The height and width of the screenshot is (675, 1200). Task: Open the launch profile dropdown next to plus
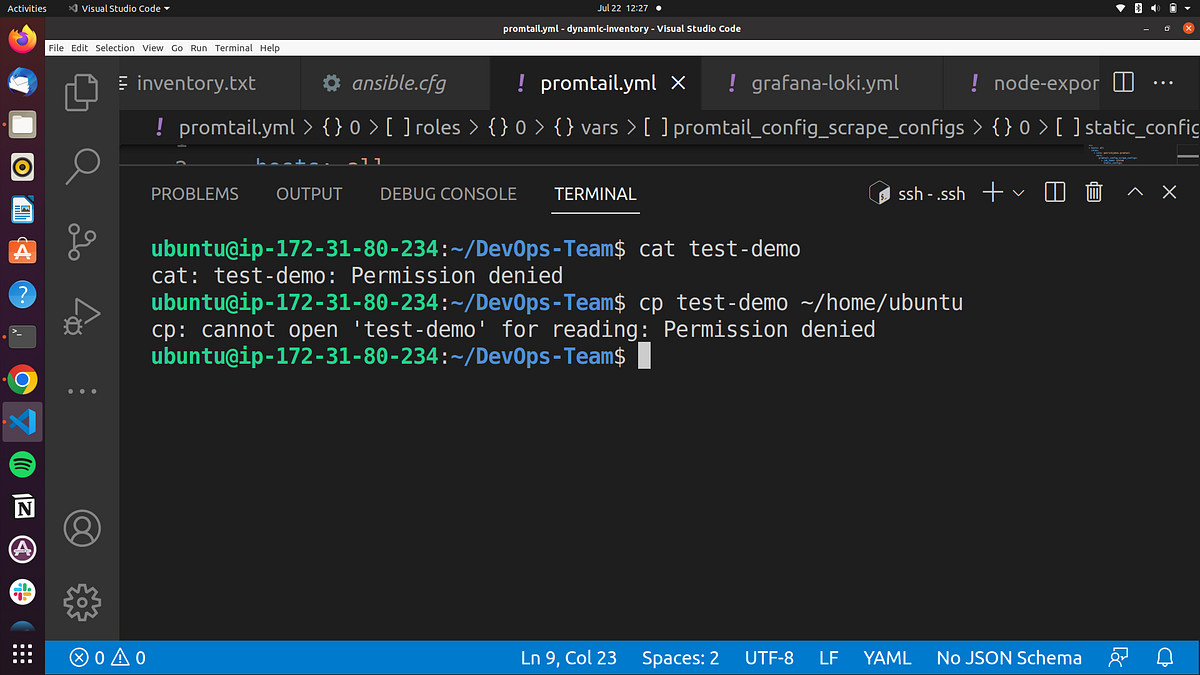[1019, 193]
